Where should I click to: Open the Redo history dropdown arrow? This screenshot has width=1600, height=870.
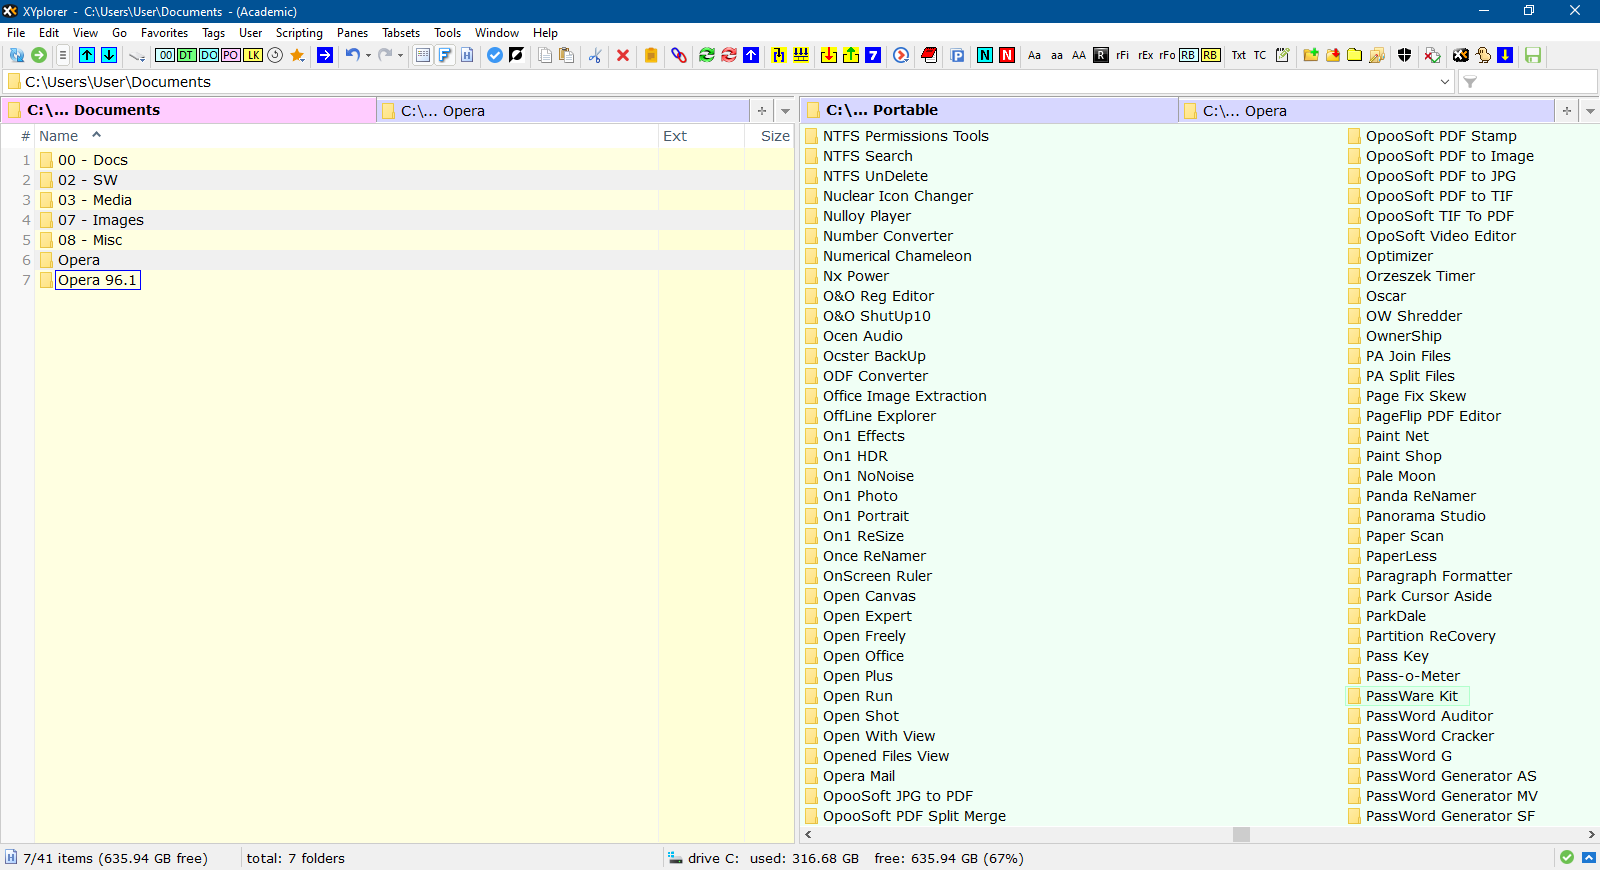tap(400, 55)
